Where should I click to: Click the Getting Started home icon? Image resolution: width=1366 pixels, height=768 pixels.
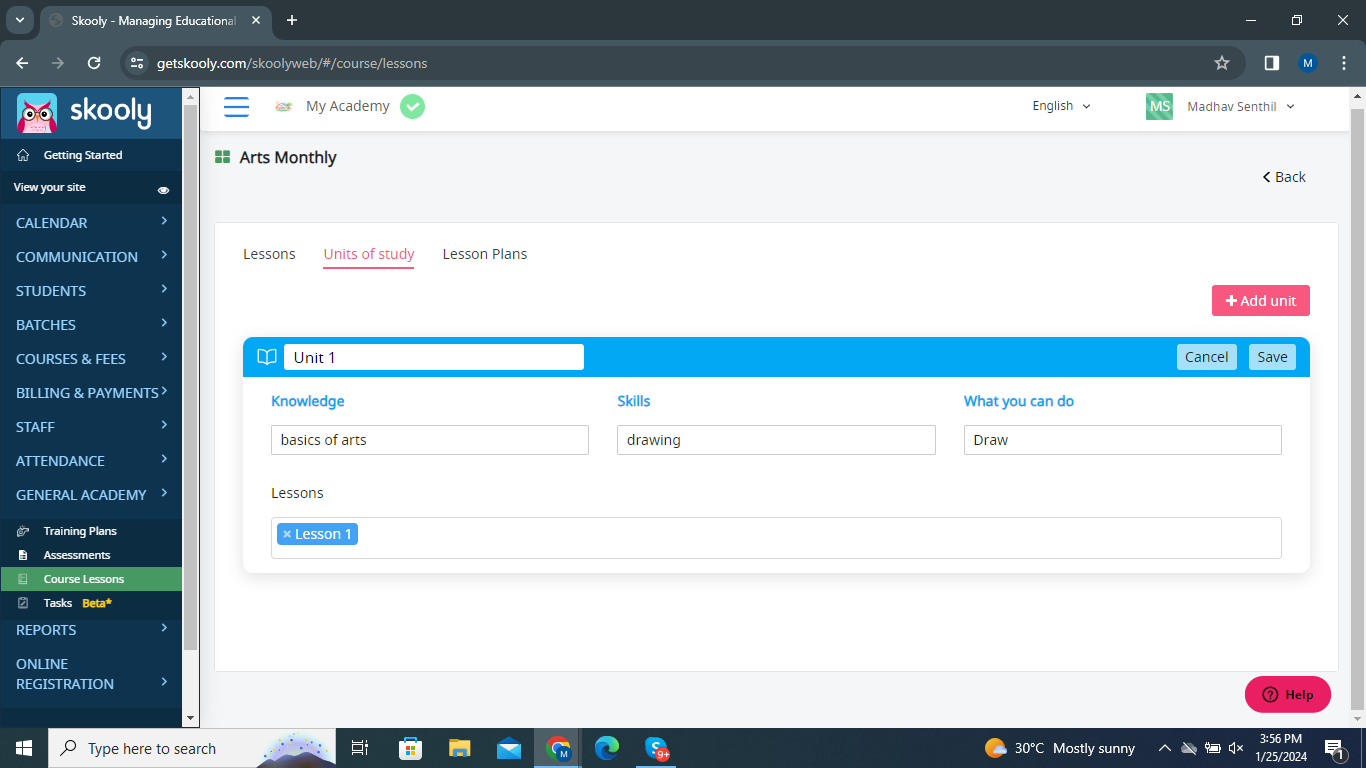[x=23, y=155]
